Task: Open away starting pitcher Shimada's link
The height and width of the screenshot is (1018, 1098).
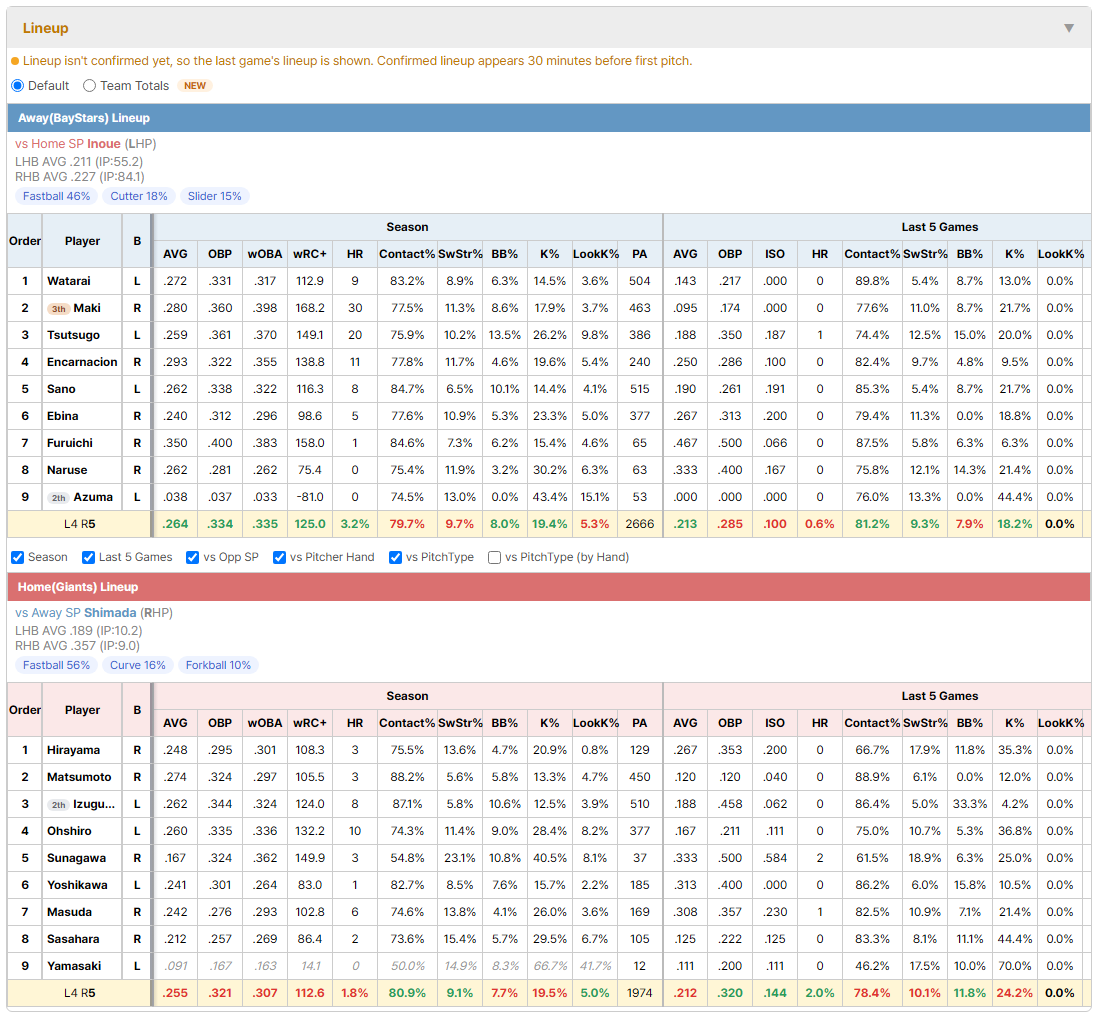Action: point(110,613)
